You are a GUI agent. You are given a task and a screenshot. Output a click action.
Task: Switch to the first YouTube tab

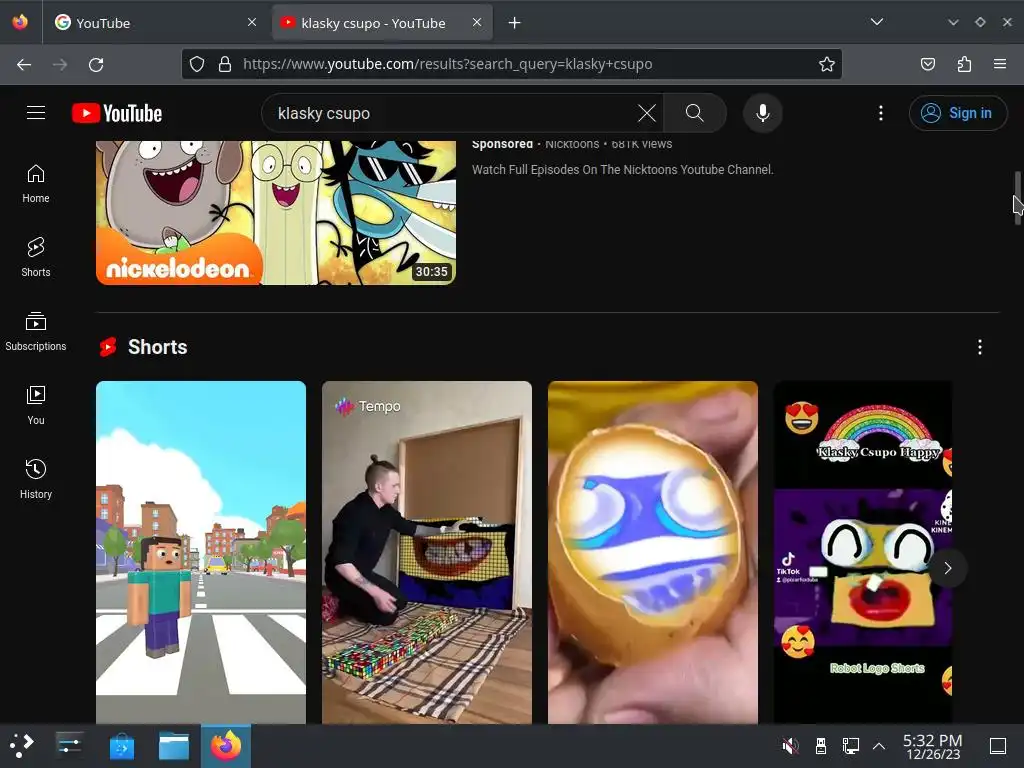tap(156, 23)
